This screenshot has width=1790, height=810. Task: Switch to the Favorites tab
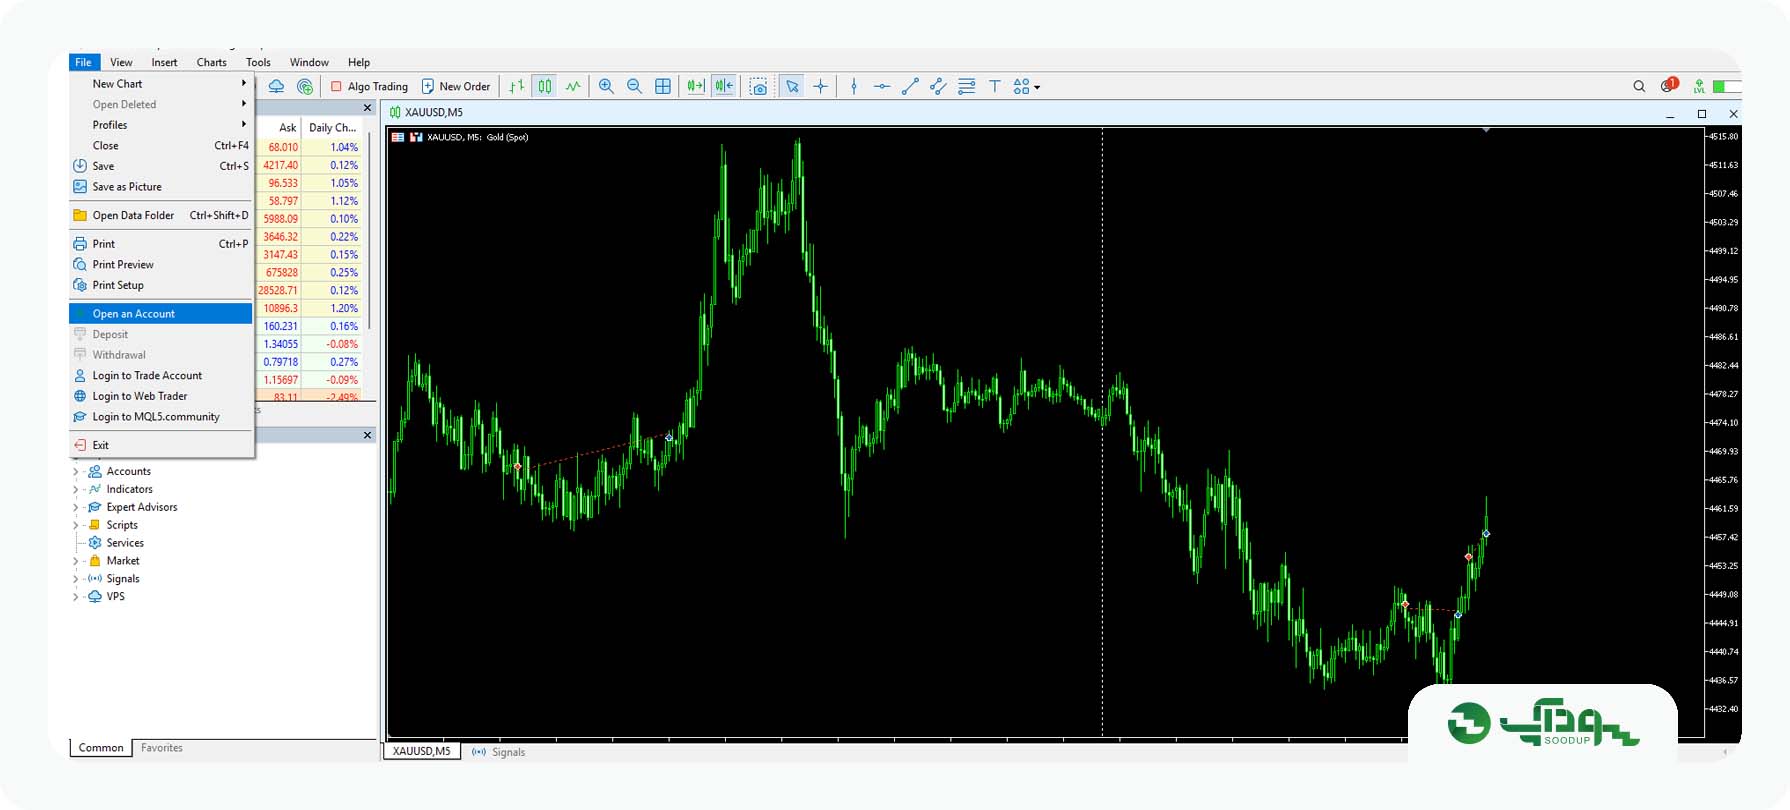tap(162, 748)
